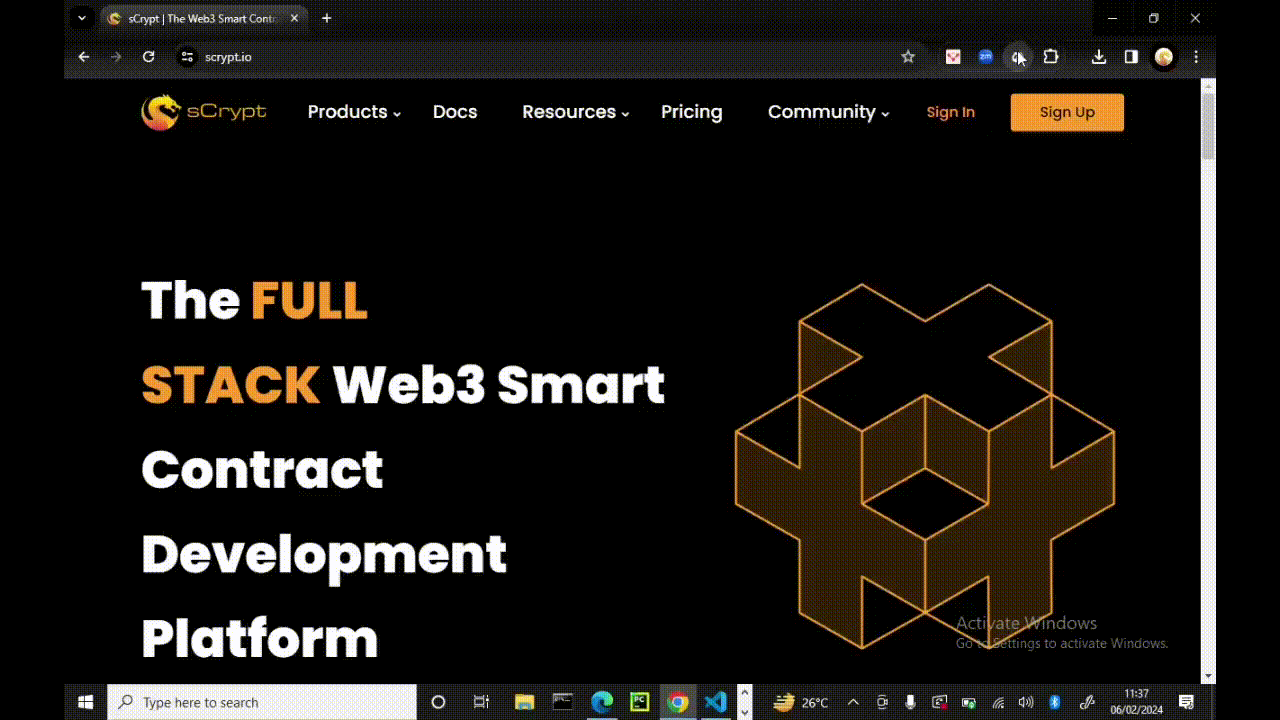View site information icon in address bar
This screenshot has height=720, width=1280.
point(186,57)
